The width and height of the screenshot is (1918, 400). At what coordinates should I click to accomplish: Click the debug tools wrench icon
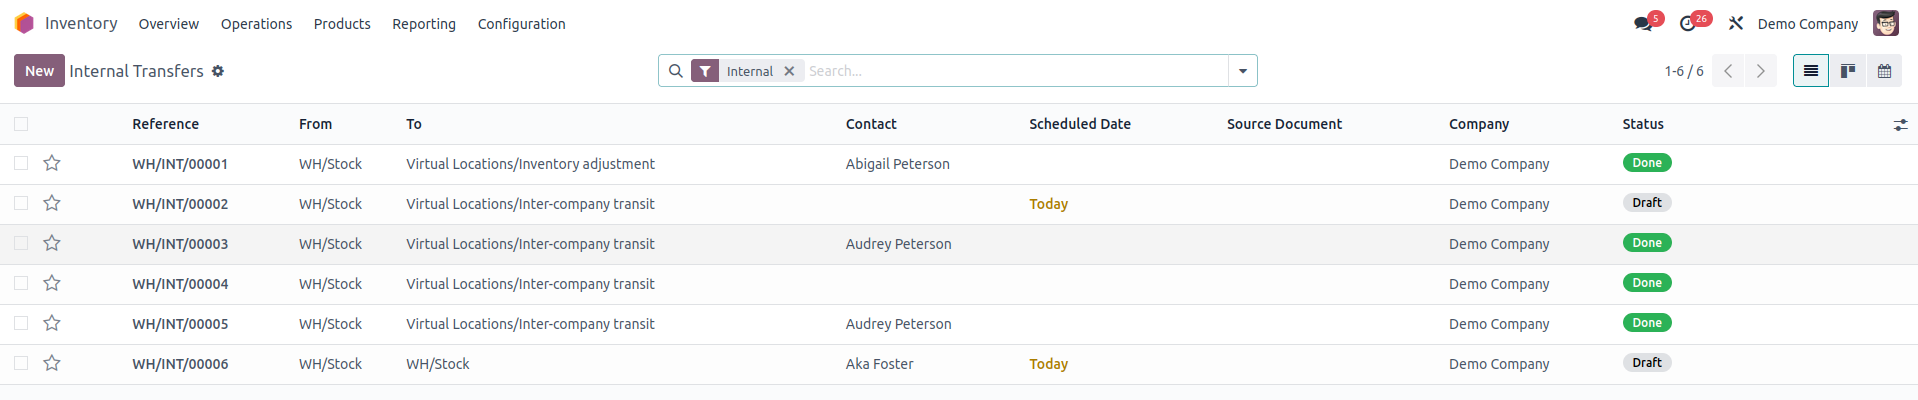coord(1736,24)
